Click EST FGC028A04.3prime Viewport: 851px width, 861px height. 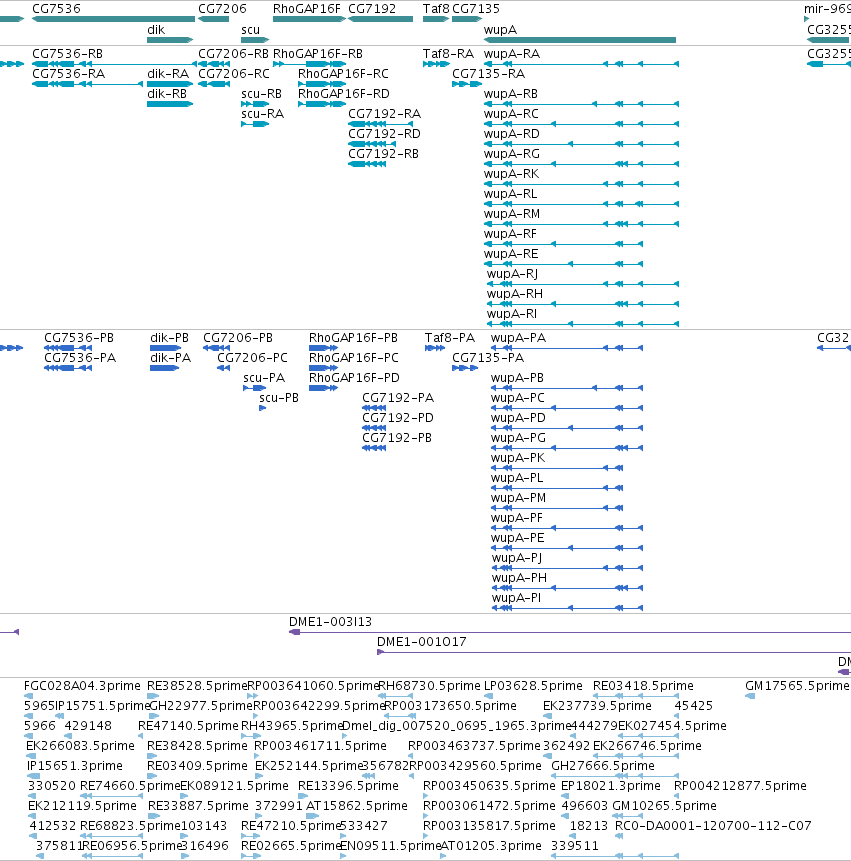[82, 686]
